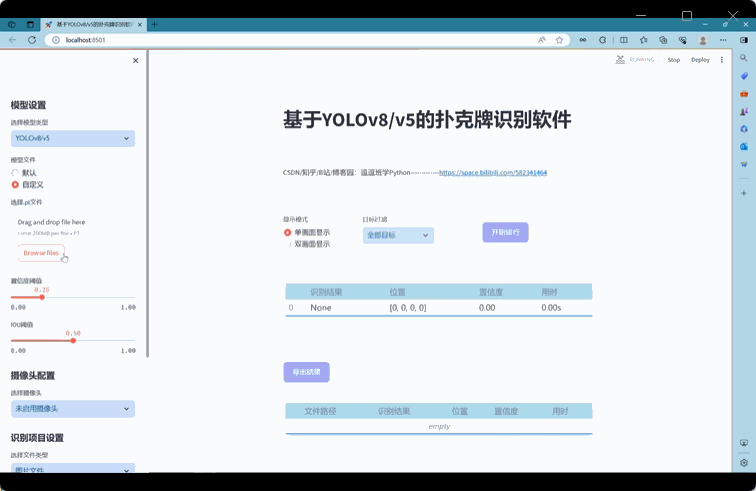Open the tab actions menu icon

(30, 24)
